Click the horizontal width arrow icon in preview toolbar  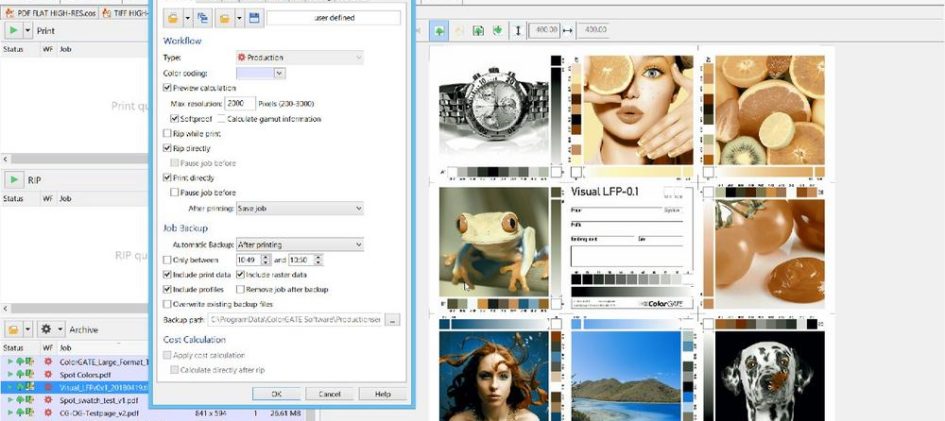point(568,30)
